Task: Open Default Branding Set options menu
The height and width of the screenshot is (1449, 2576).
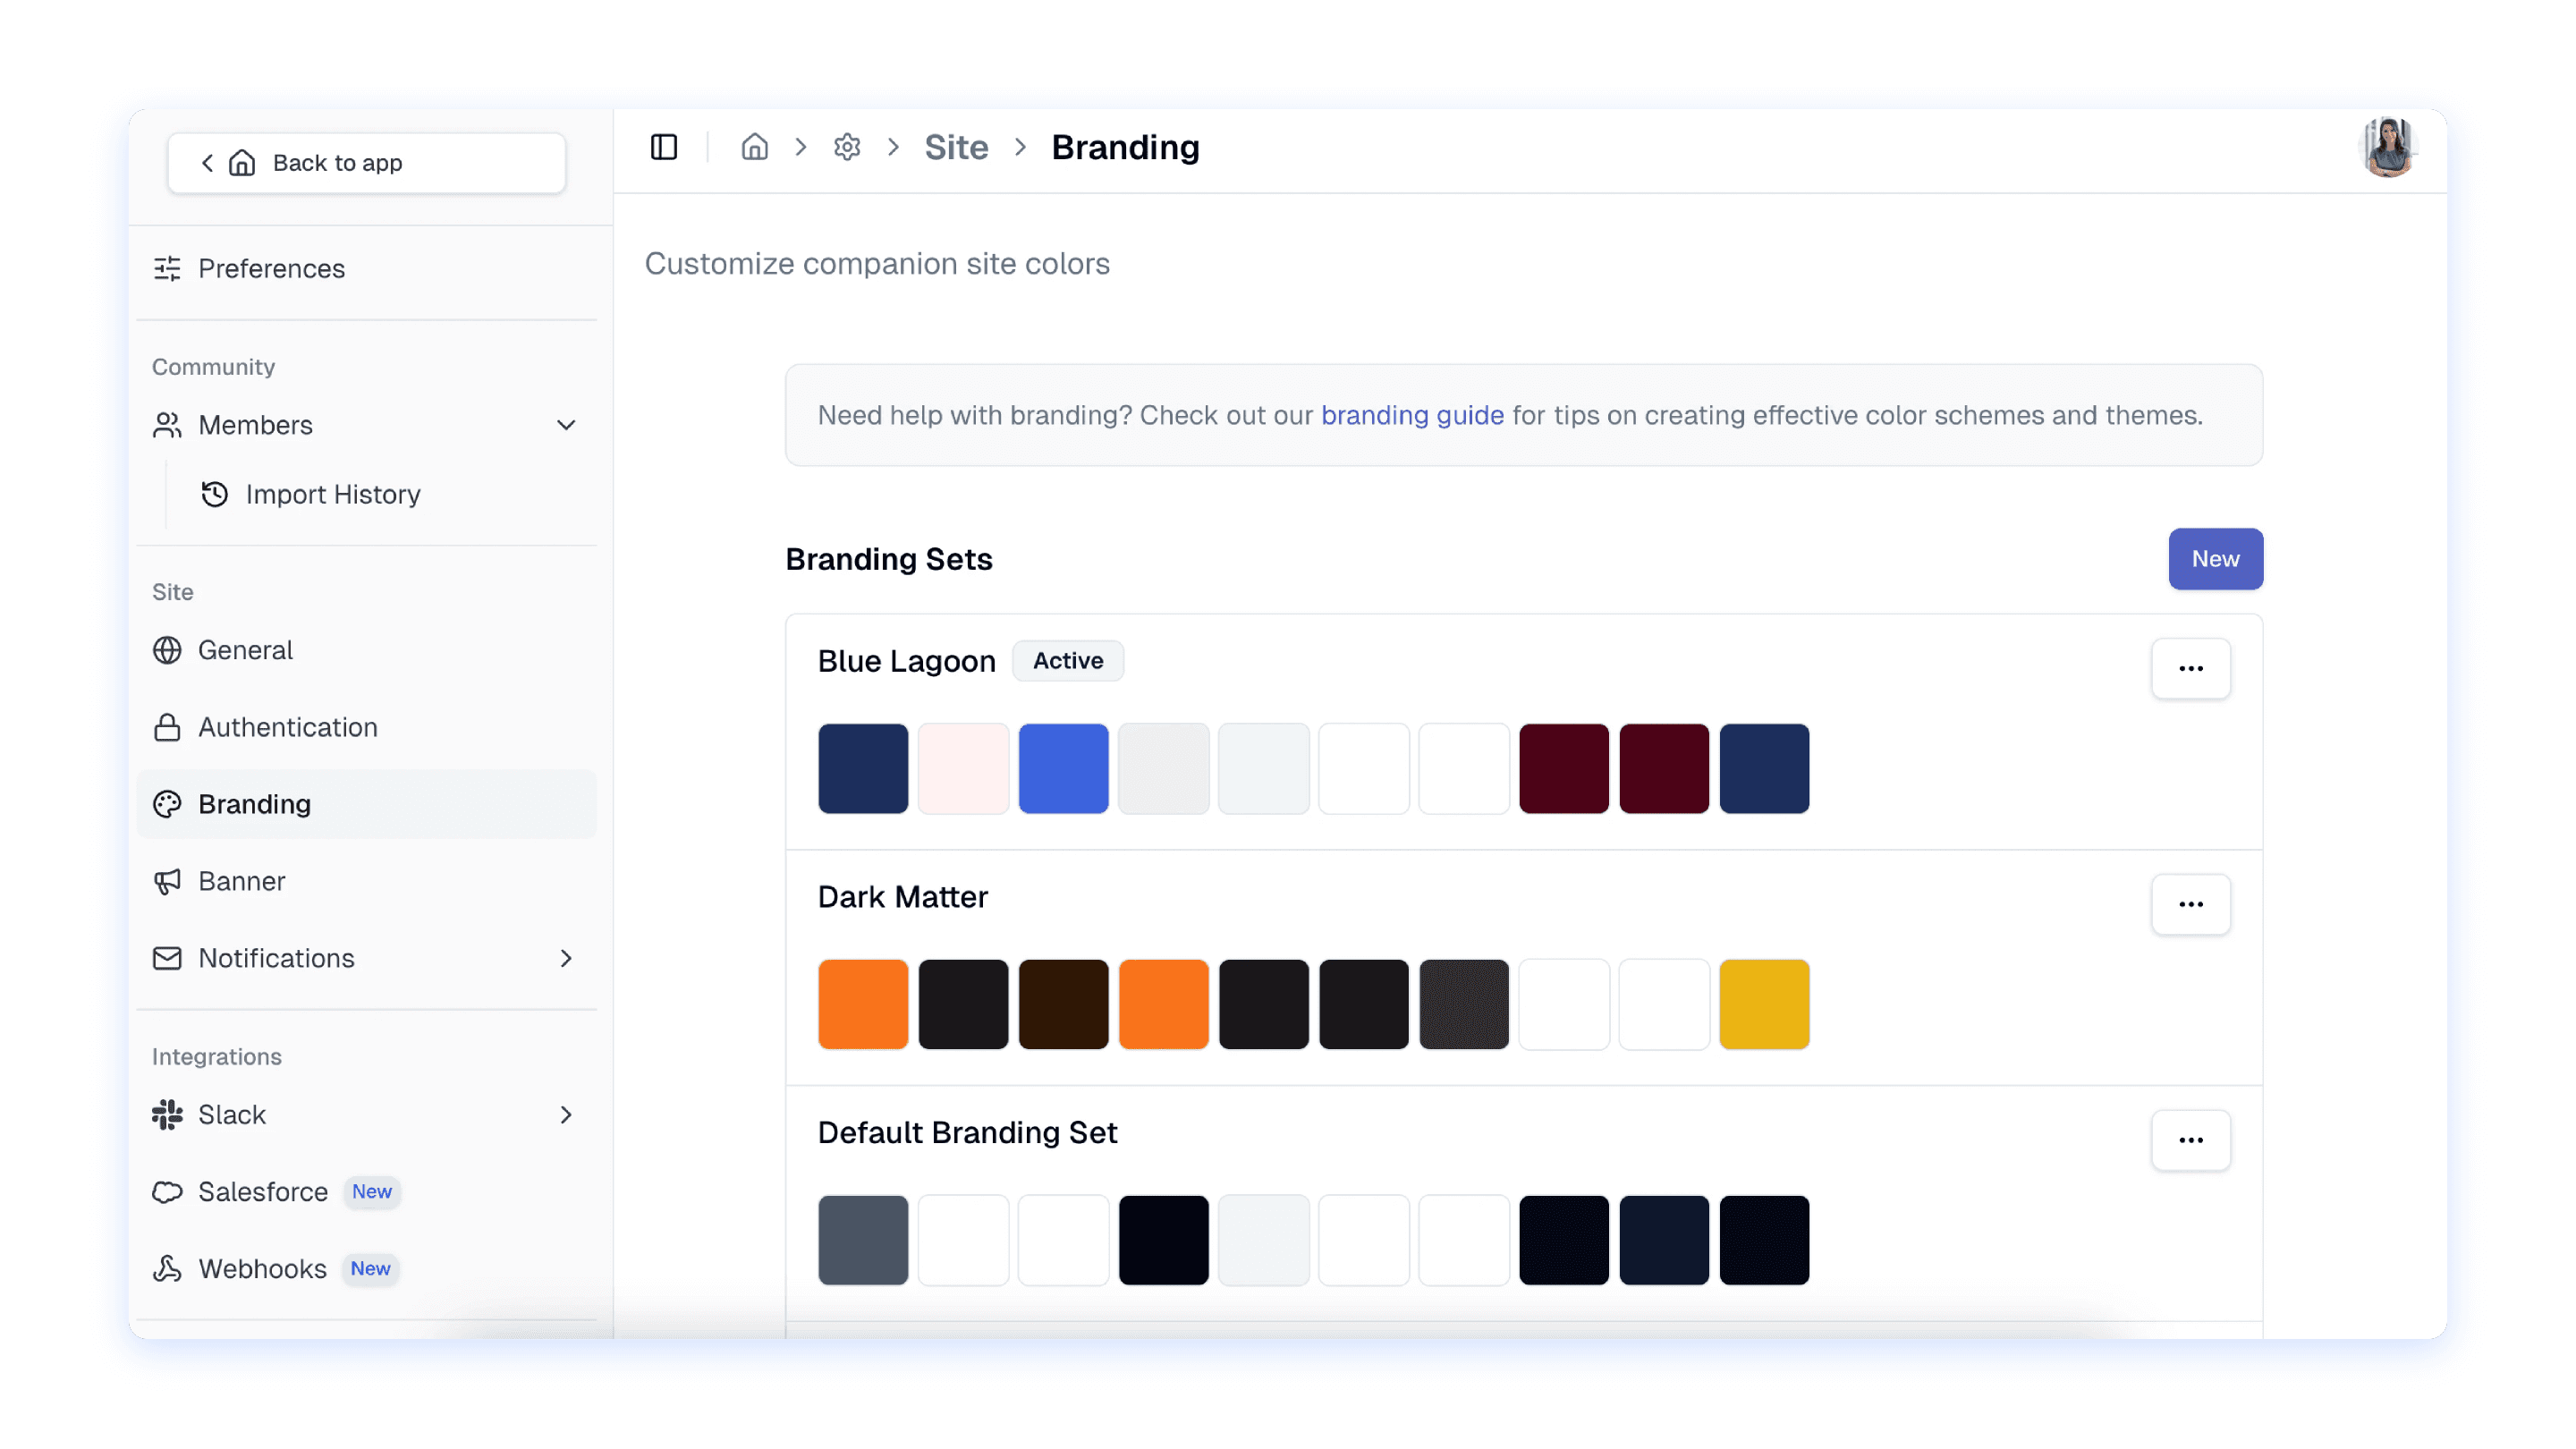Action: point(2190,1140)
